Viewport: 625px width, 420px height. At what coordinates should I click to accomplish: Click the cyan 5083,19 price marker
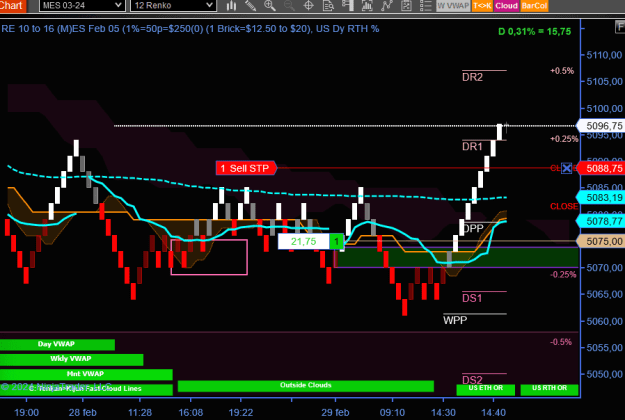tap(601, 198)
